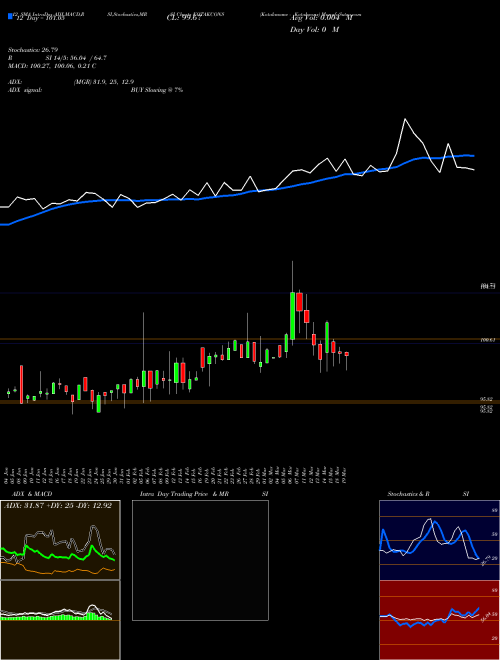Click the last red candlestick on the right

(347, 354)
